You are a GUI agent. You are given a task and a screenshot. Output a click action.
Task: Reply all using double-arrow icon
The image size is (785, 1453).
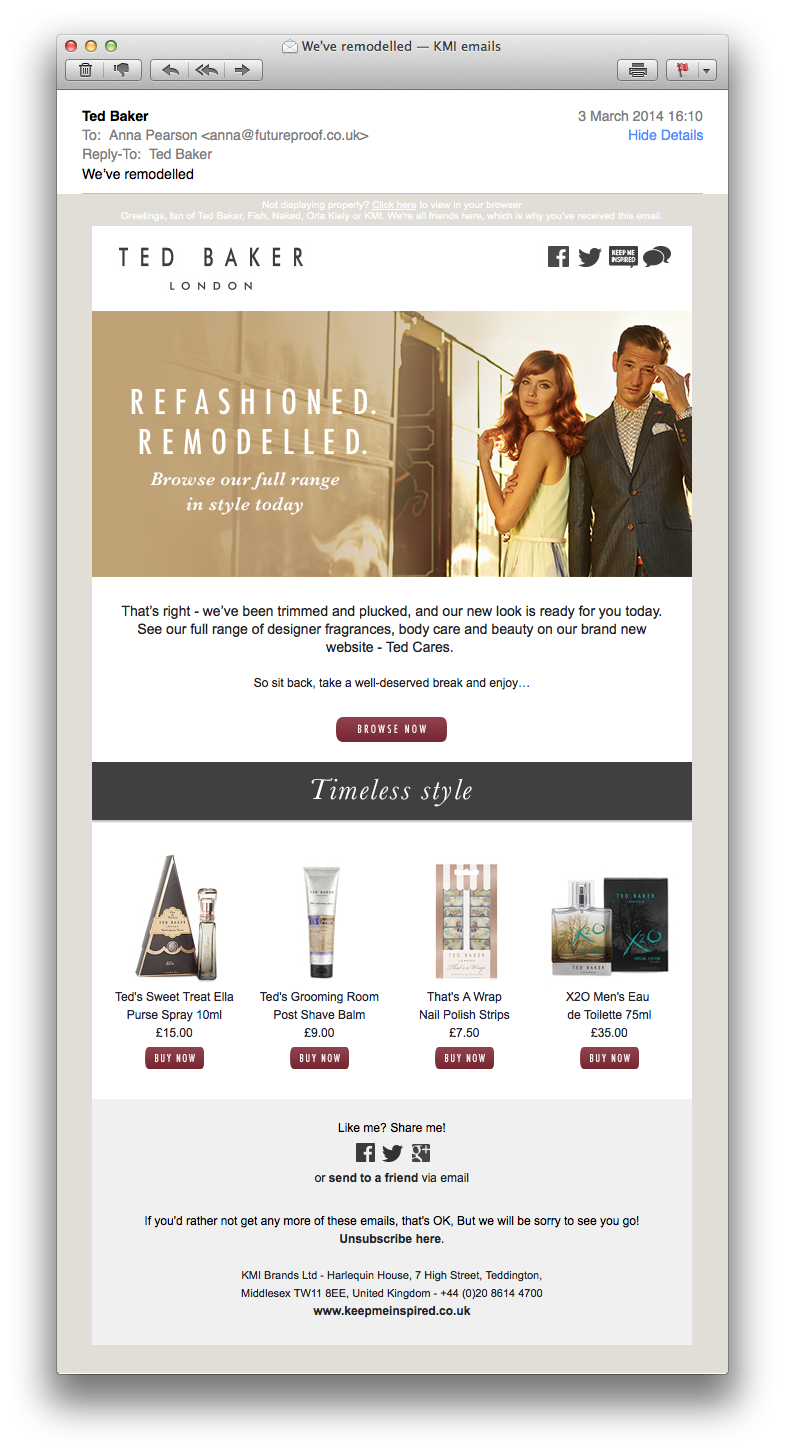[x=206, y=70]
